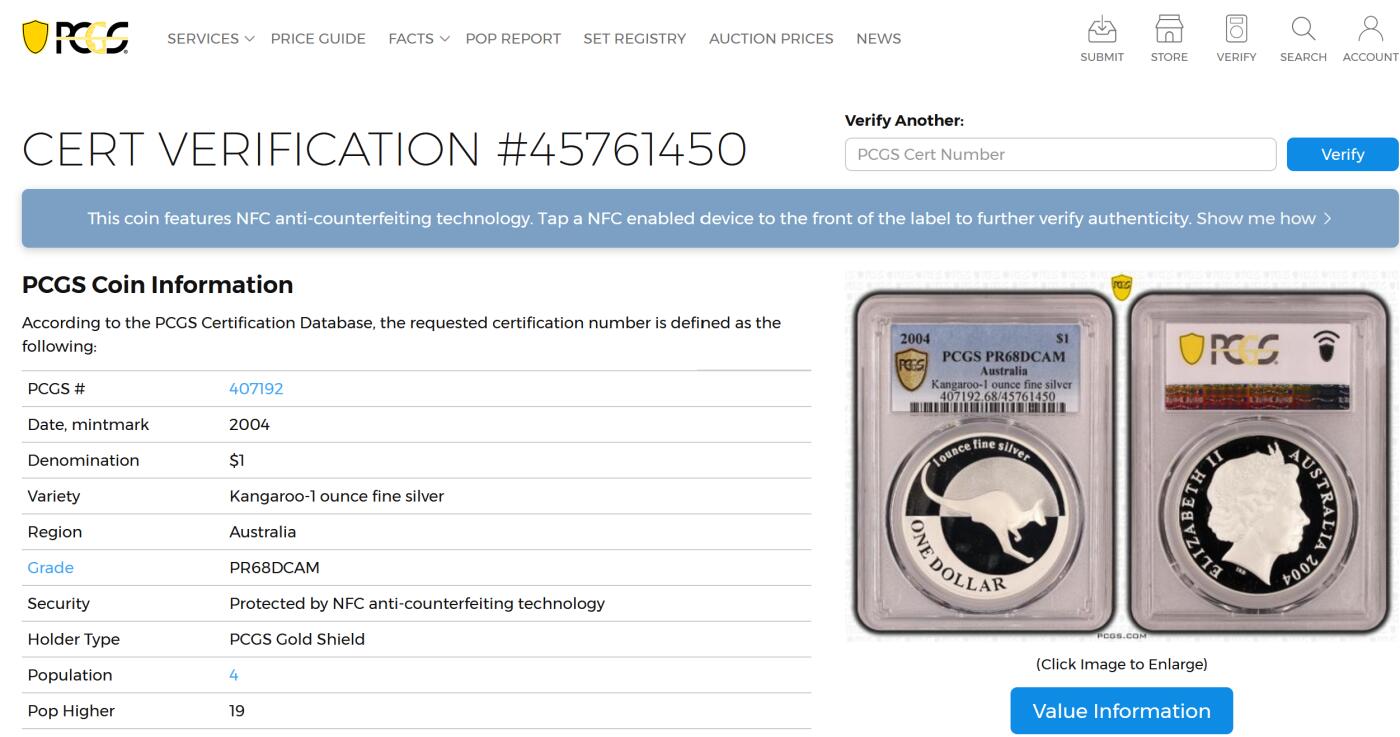Visit the News section

[878, 39]
